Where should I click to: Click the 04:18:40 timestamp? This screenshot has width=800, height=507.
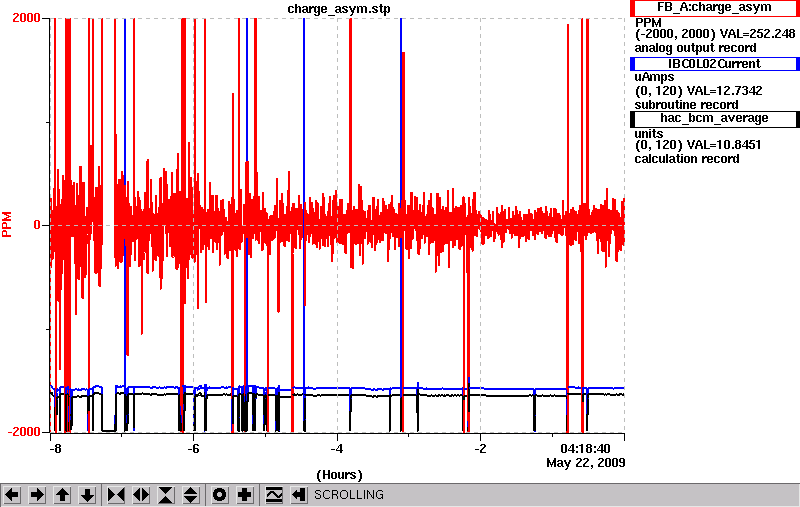pos(585,449)
